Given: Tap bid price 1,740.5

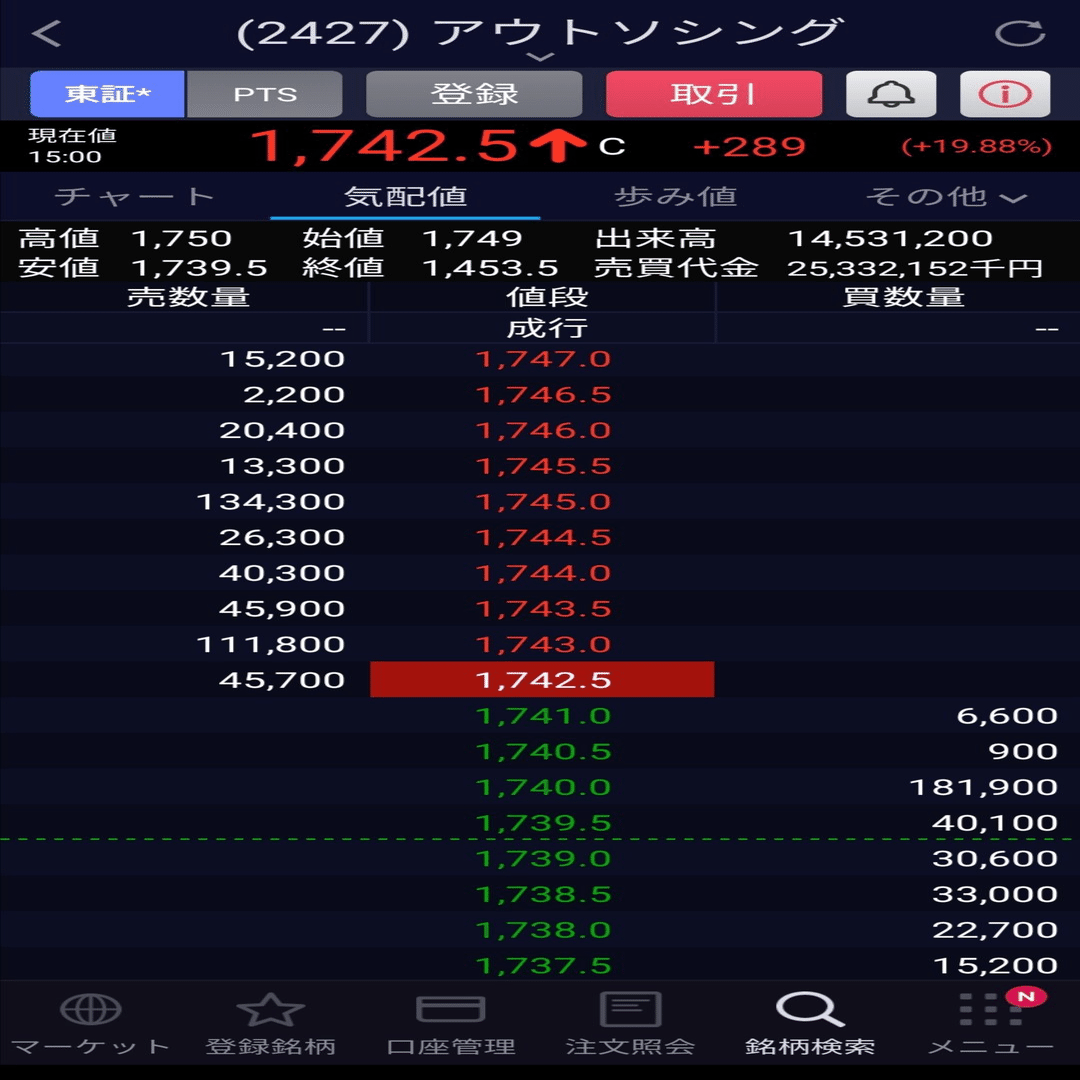Looking at the screenshot, I should pyautogui.click(x=543, y=751).
